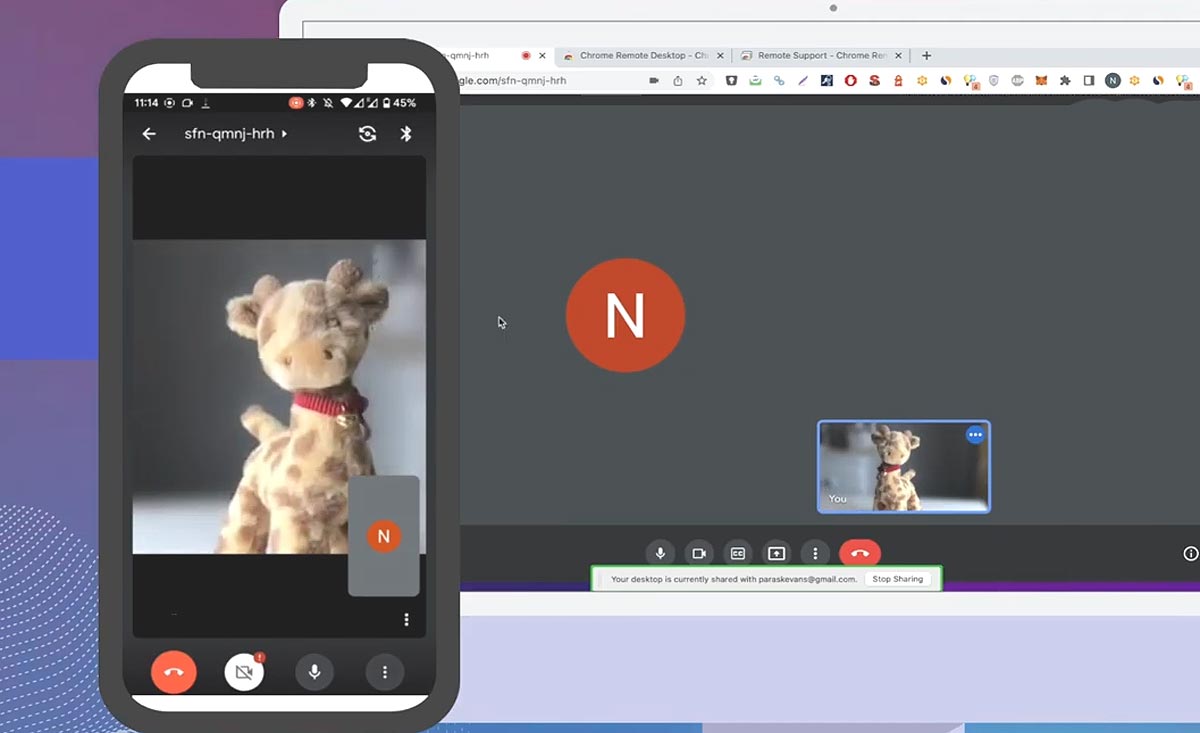Toggle the Chrome side panel icon

click(x=1089, y=81)
